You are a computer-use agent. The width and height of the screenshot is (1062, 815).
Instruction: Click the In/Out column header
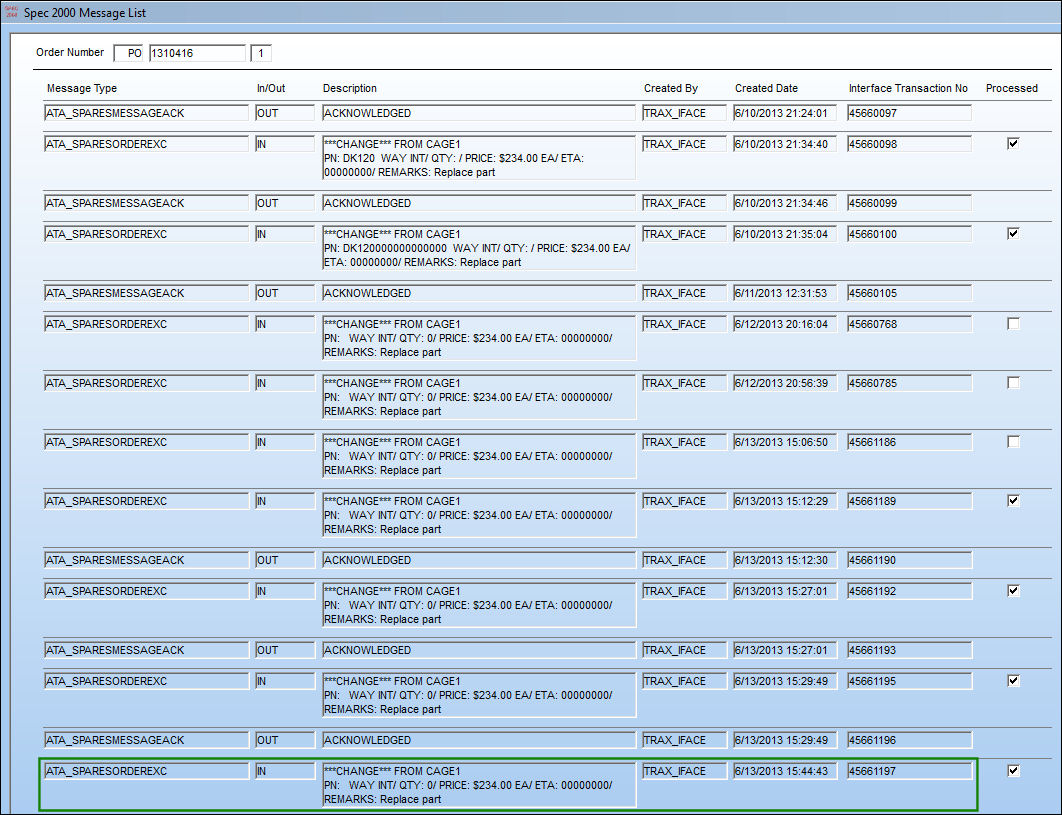coord(271,88)
